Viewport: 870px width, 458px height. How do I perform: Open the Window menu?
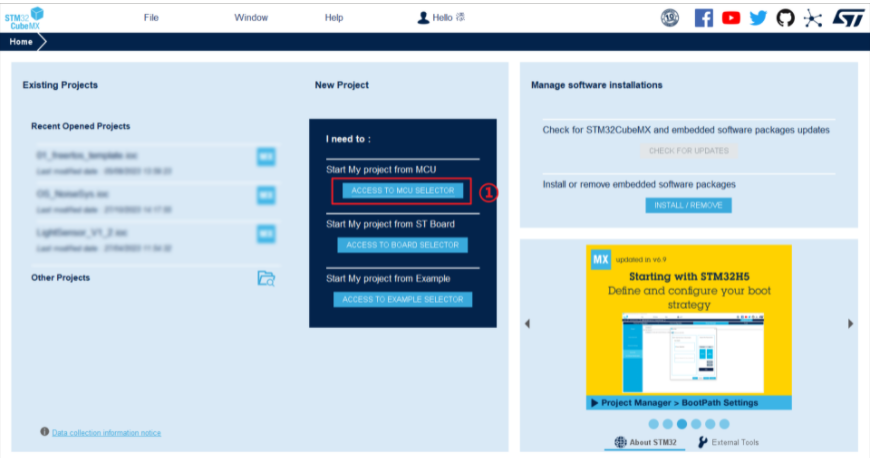coord(251,18)
